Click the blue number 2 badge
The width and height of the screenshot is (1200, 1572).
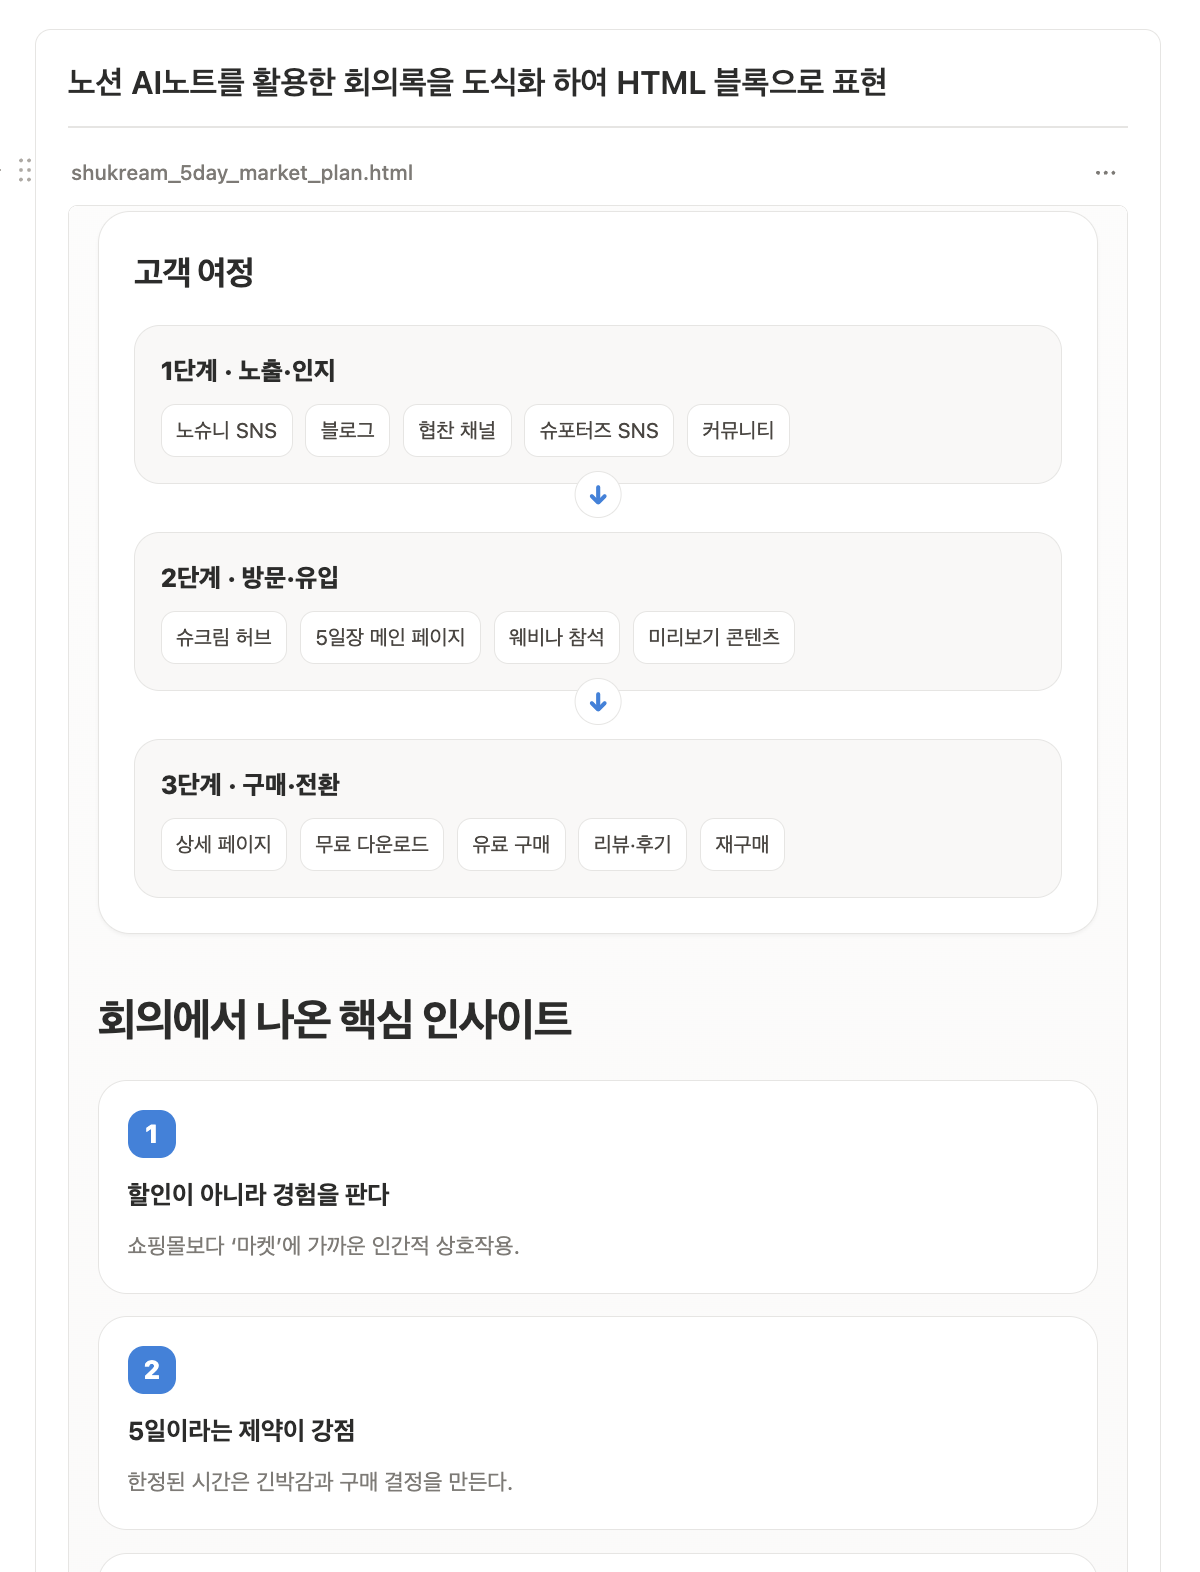click(152, 1370)
